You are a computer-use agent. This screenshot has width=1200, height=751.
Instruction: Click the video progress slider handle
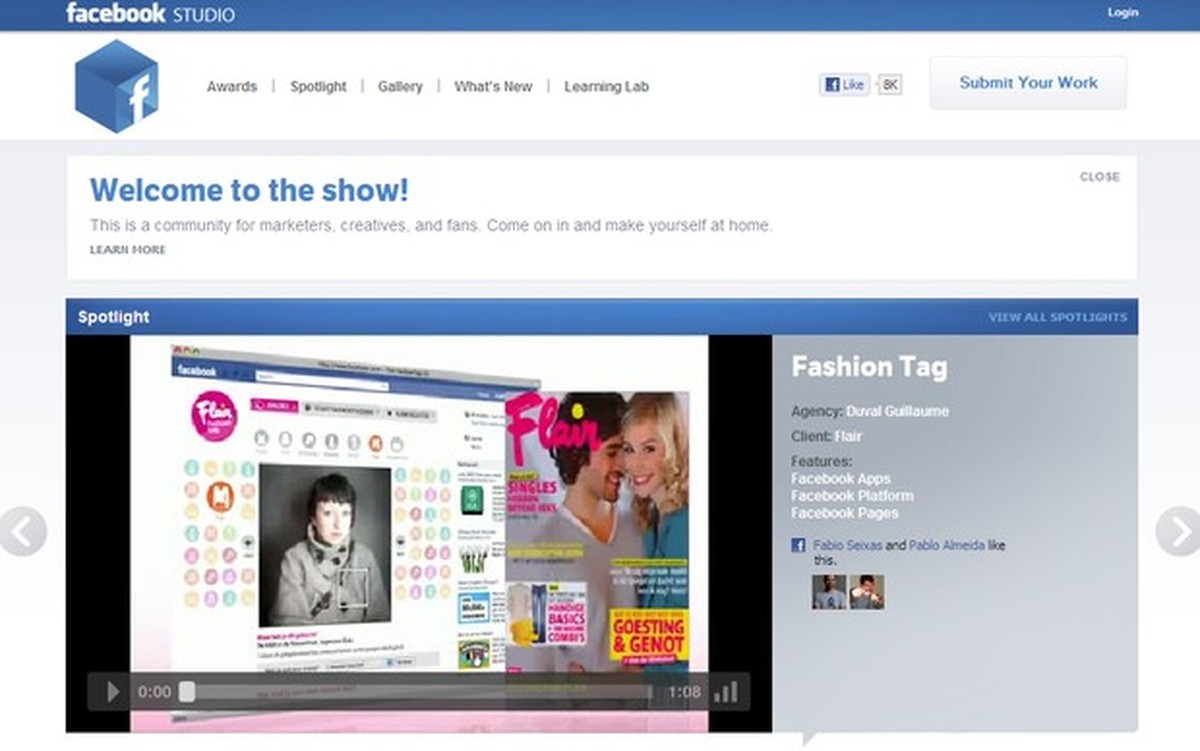pos(187,692)
